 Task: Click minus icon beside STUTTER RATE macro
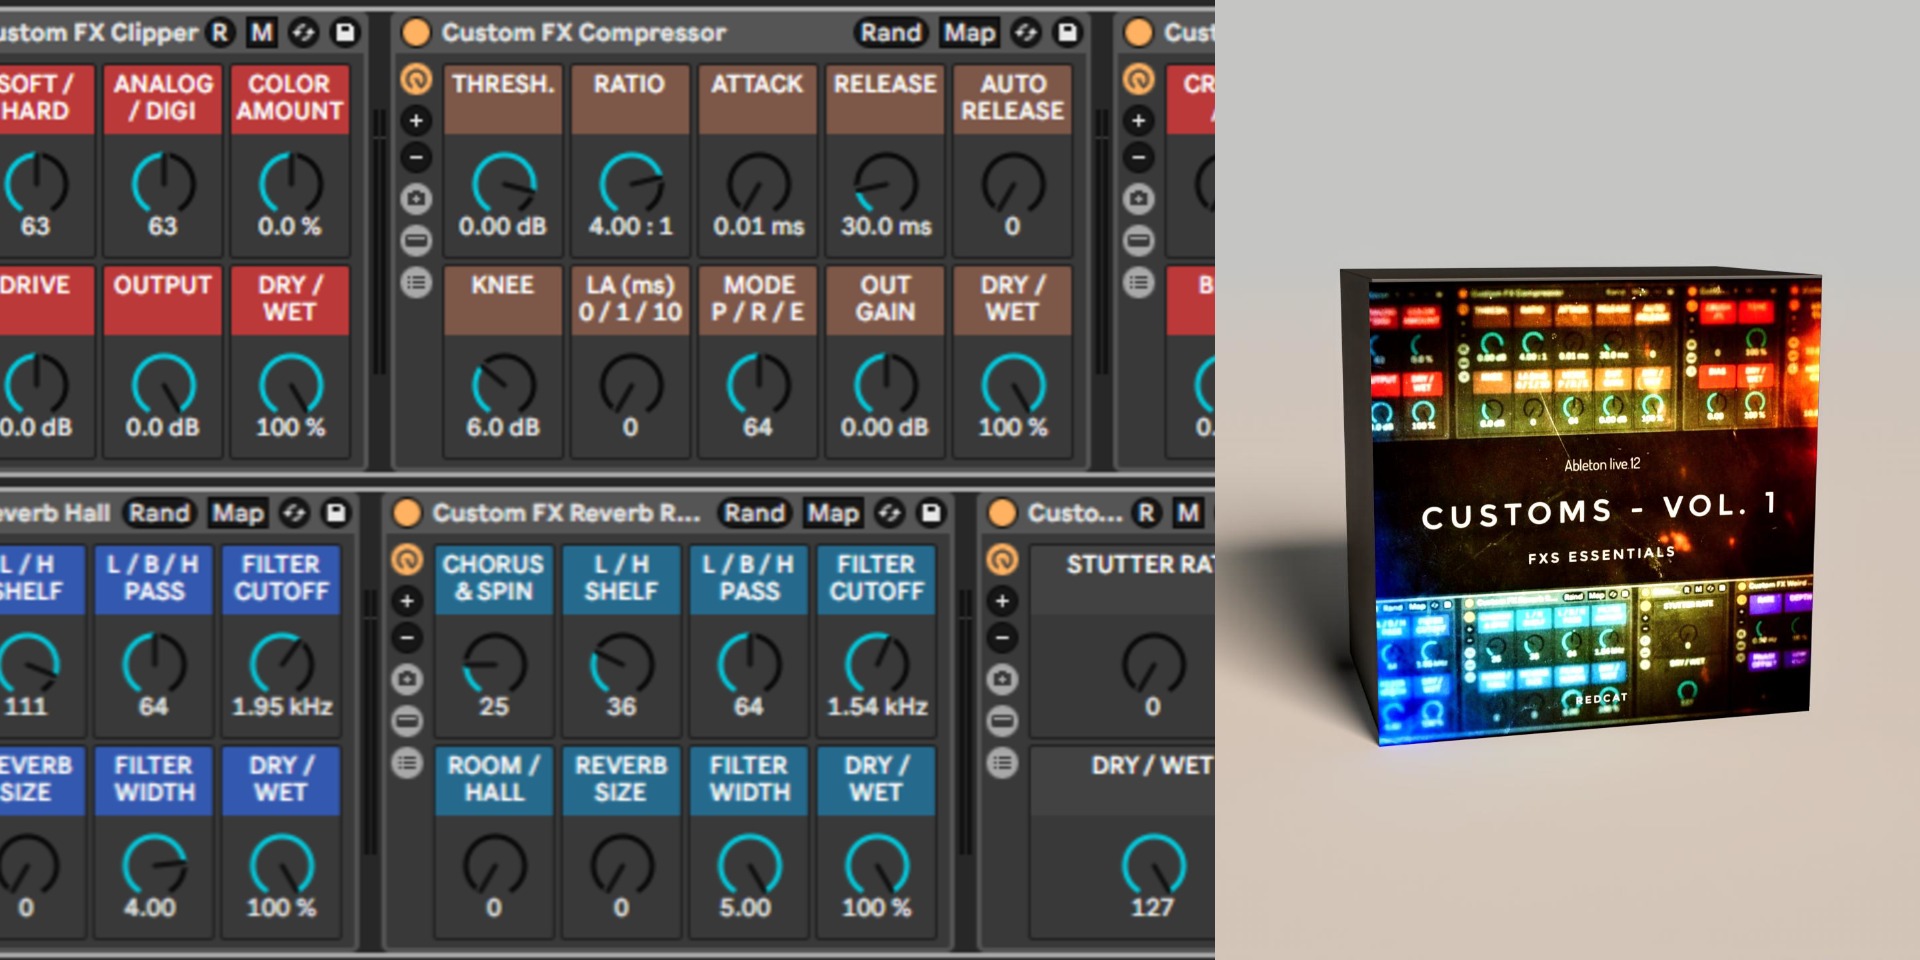tap(1002, 638)
